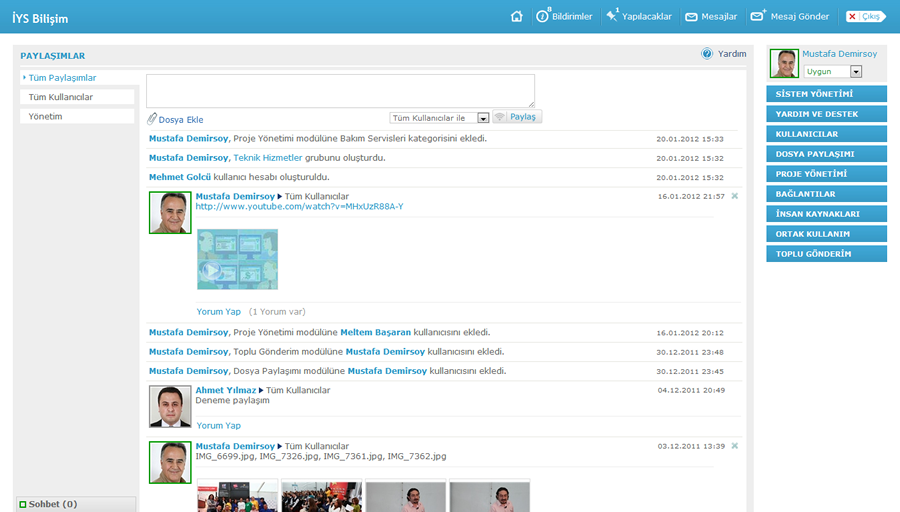The width and height of the screenshot is (900, 512).
Task: Go to the home page icon
Action: (x=516, y=16)
